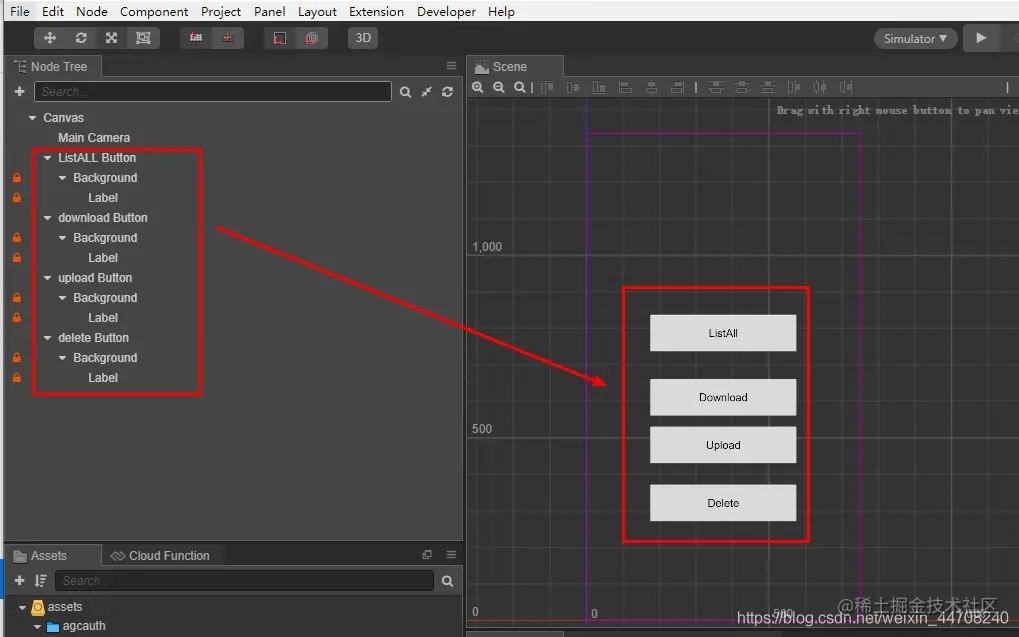Unlock Label under ListALL Button
1019x637 pixels.
coord(17,198)
